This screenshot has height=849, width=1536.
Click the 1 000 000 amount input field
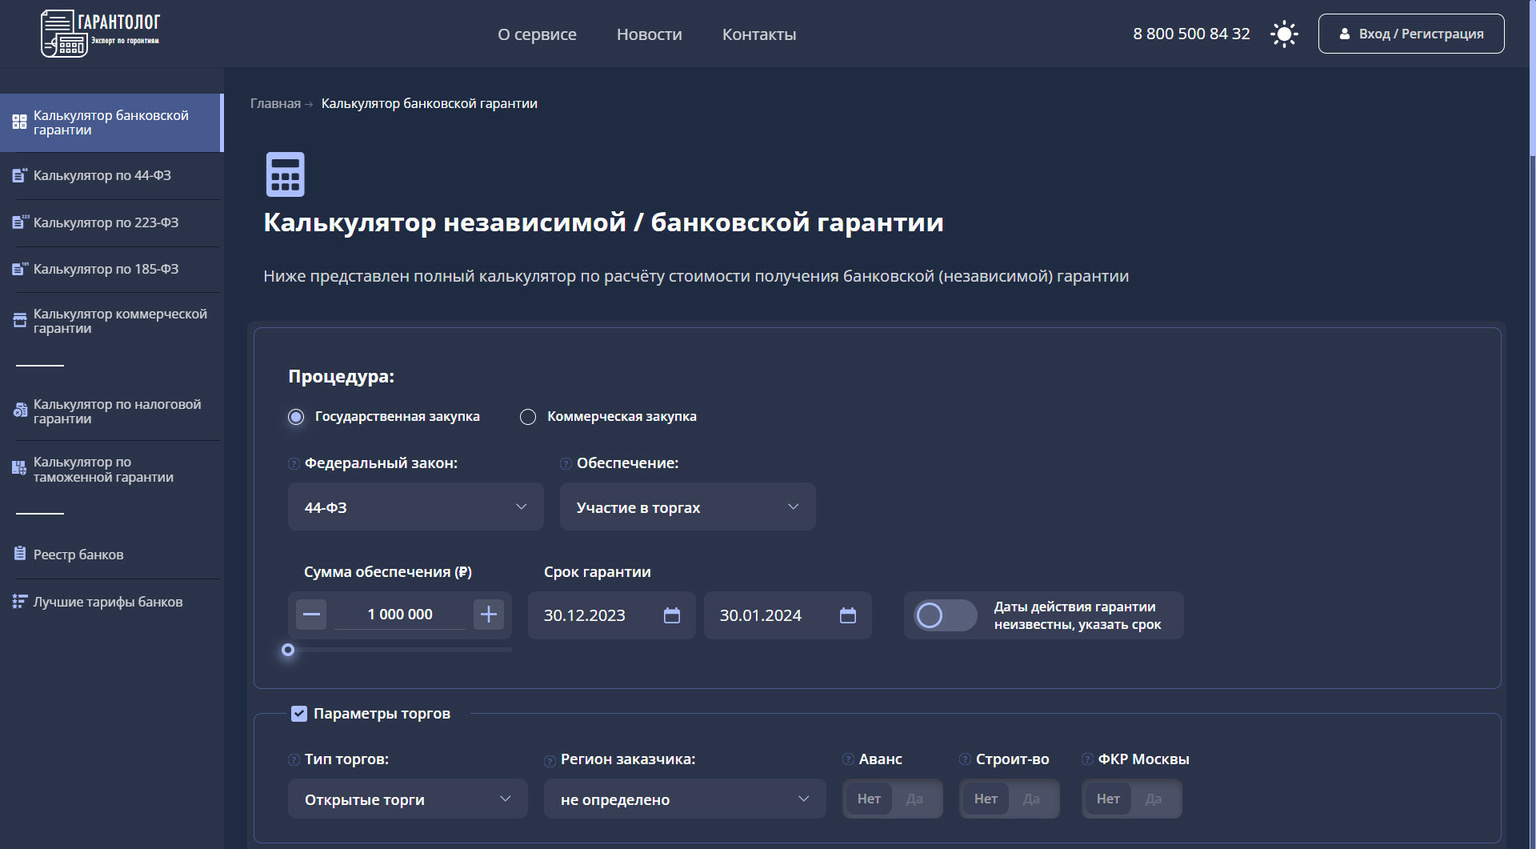point(400,614)
